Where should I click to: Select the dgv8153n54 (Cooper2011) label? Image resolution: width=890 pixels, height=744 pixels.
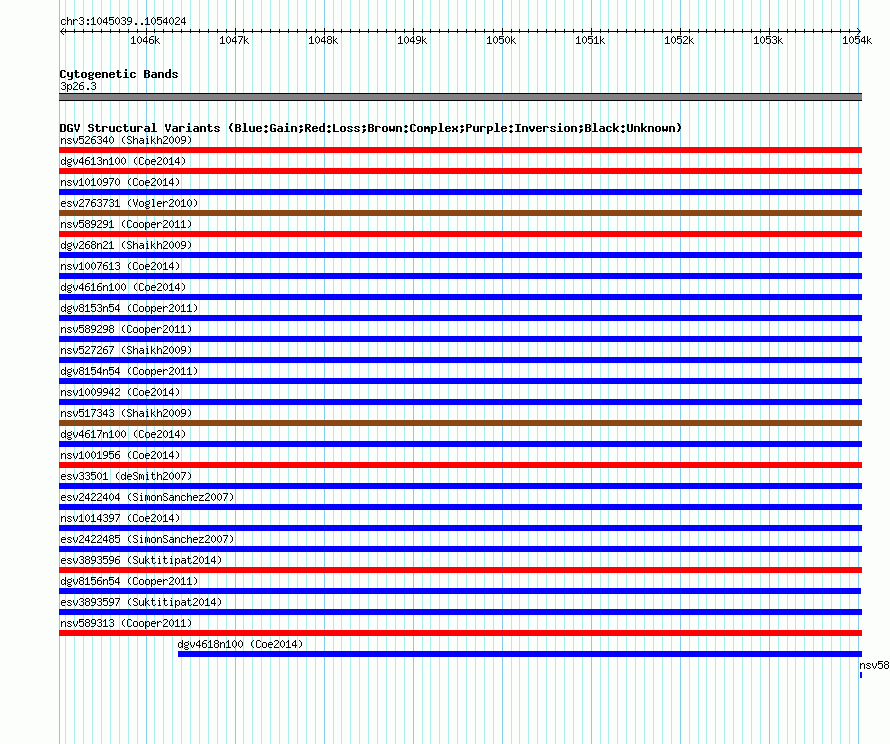[x=129, y=308]
